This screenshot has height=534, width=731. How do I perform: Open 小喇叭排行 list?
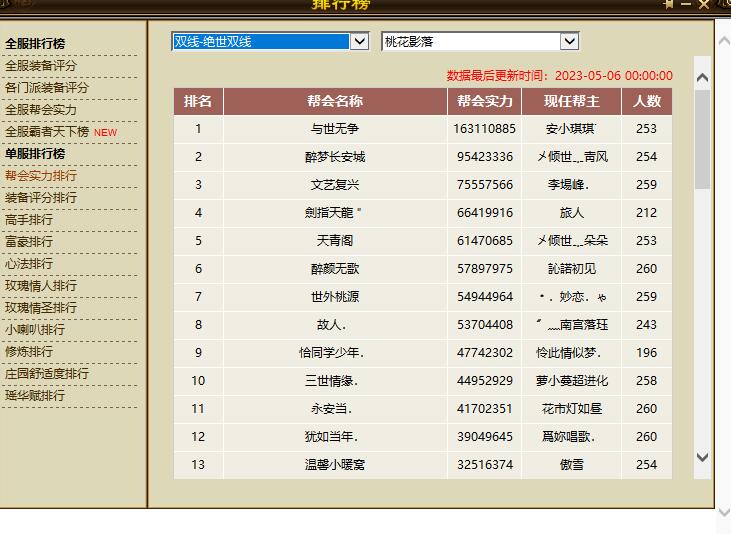click(x=35, y=330)
